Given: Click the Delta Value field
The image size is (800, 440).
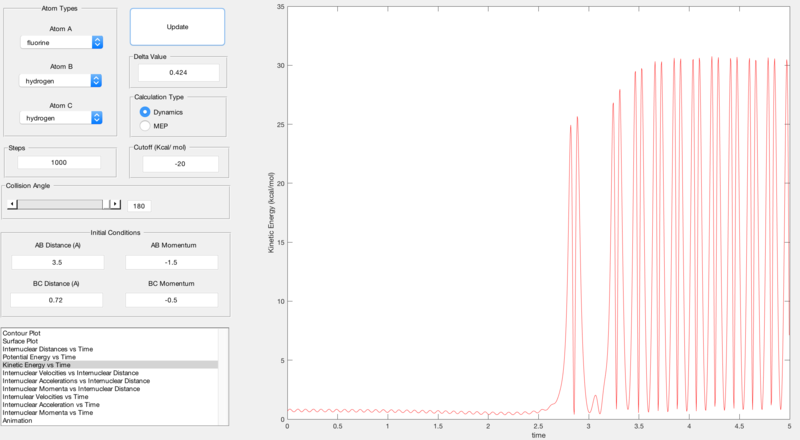Looking at the screenshot, I should (x=179, y=72).
